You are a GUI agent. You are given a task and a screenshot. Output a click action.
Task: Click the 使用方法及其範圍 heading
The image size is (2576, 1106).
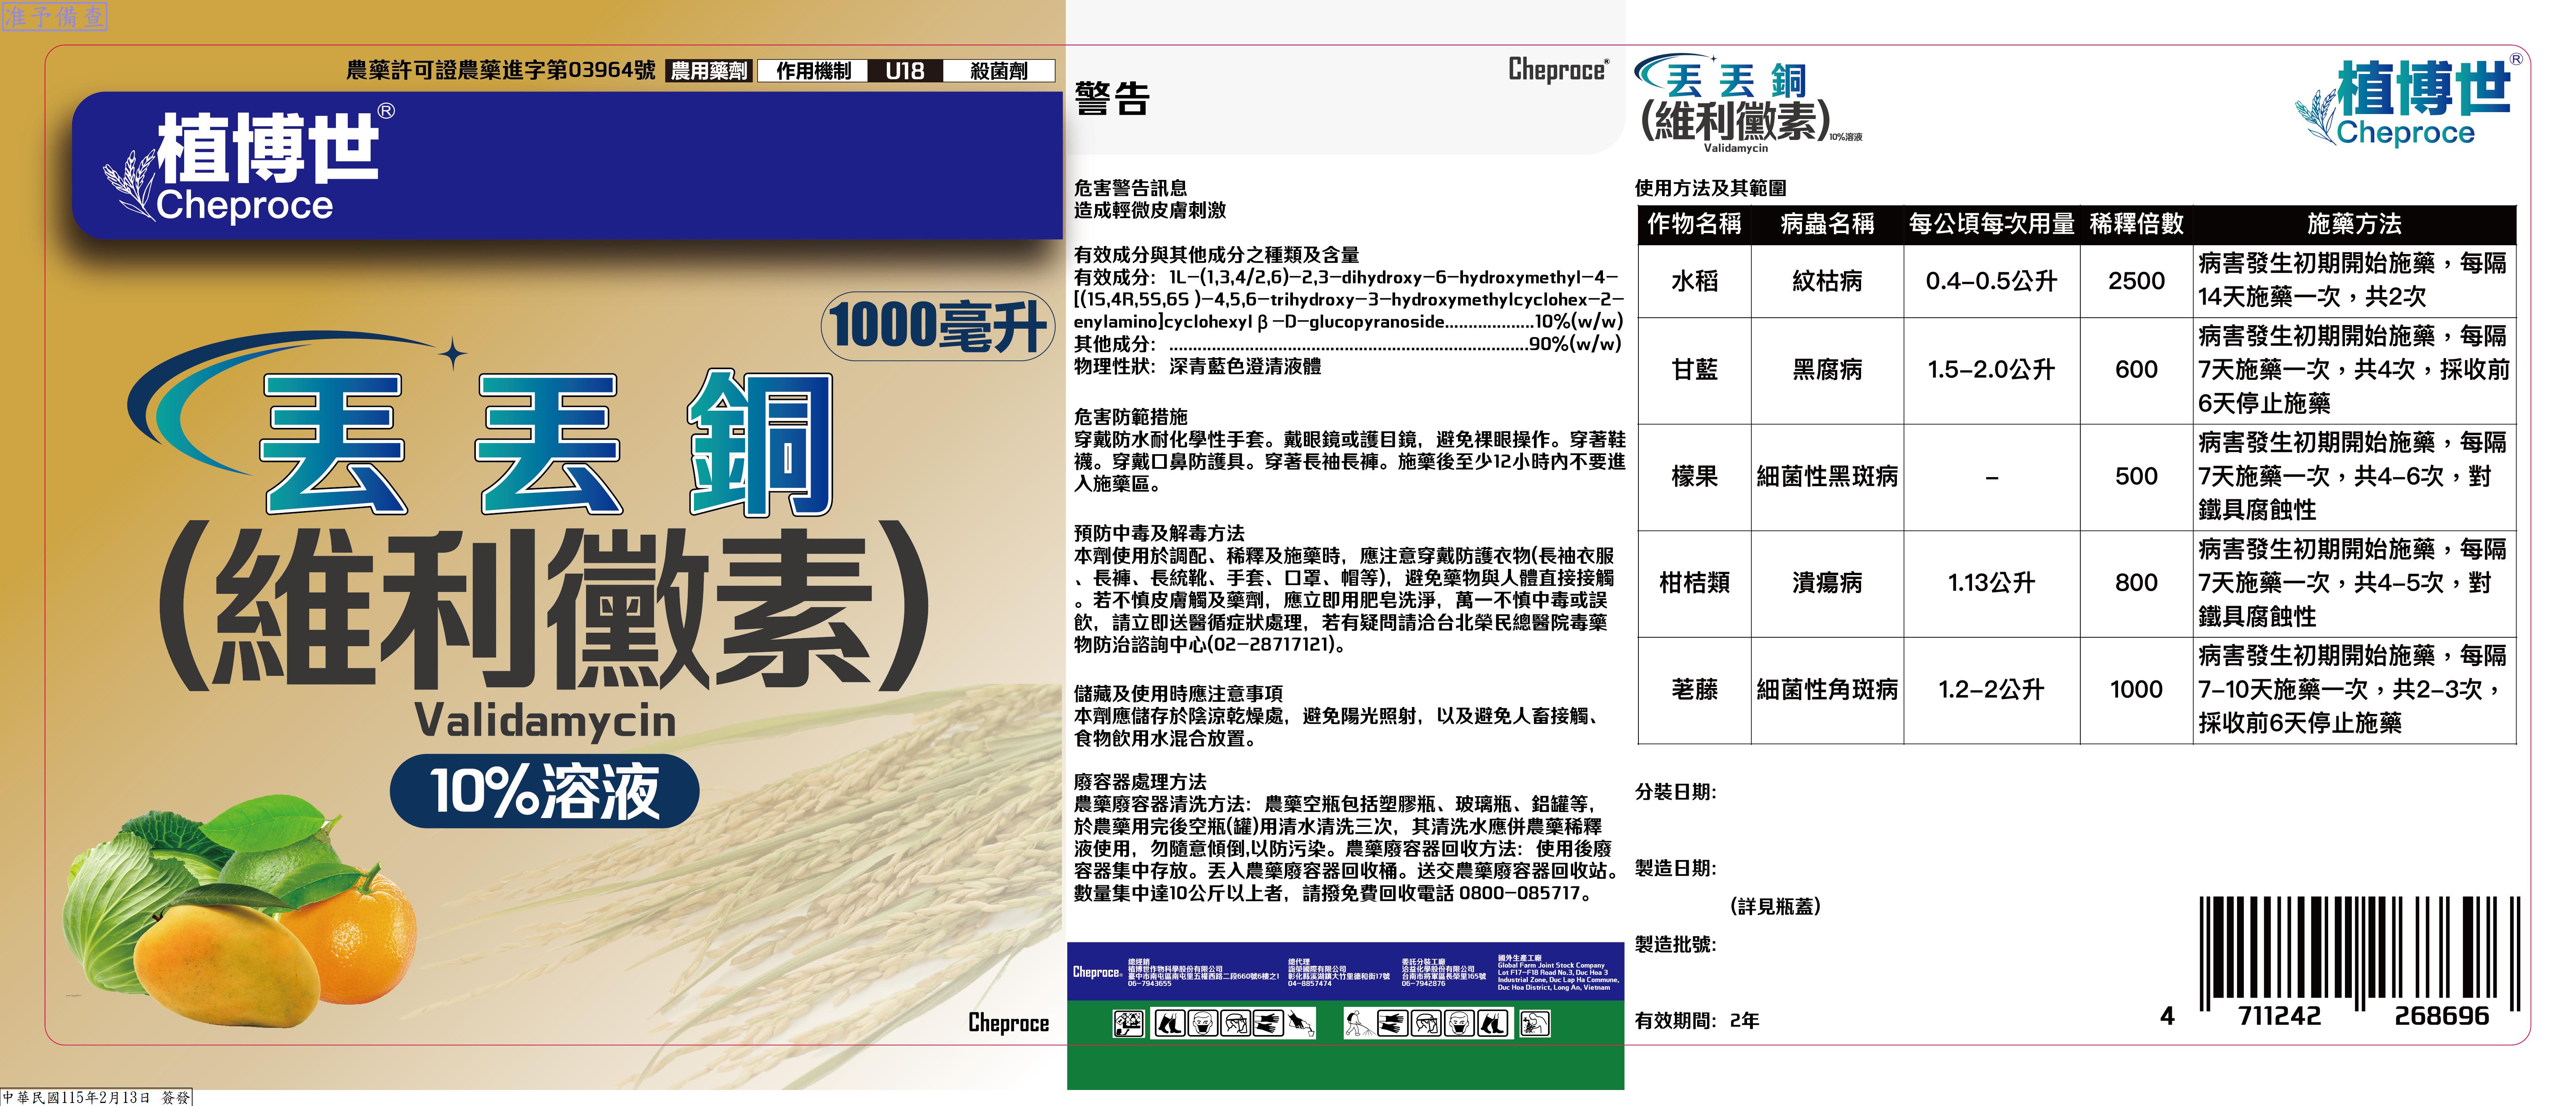(1711, 188)
